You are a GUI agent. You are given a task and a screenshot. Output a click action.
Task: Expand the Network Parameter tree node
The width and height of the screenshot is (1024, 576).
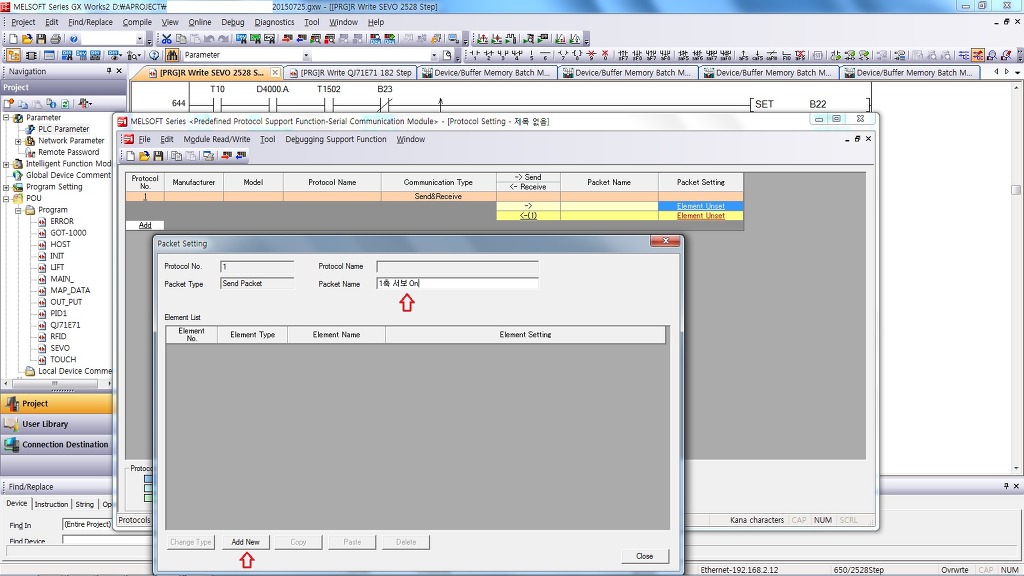[x=18, y=141]
